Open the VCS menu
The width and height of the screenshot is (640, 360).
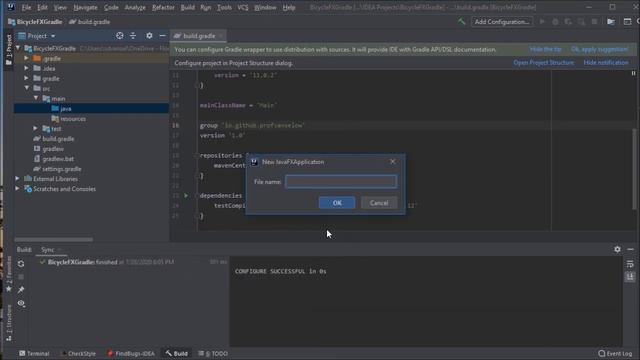[243, 7]
